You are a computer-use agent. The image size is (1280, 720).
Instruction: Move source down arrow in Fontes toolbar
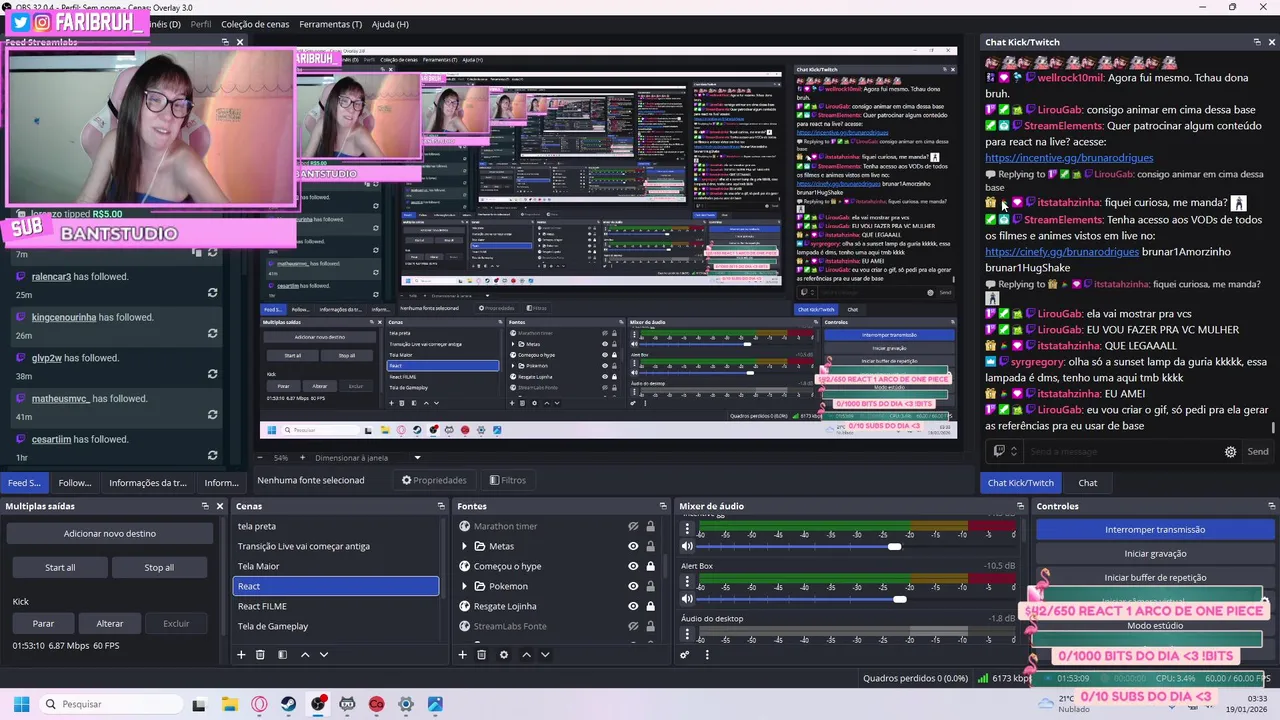pos(545,655)
